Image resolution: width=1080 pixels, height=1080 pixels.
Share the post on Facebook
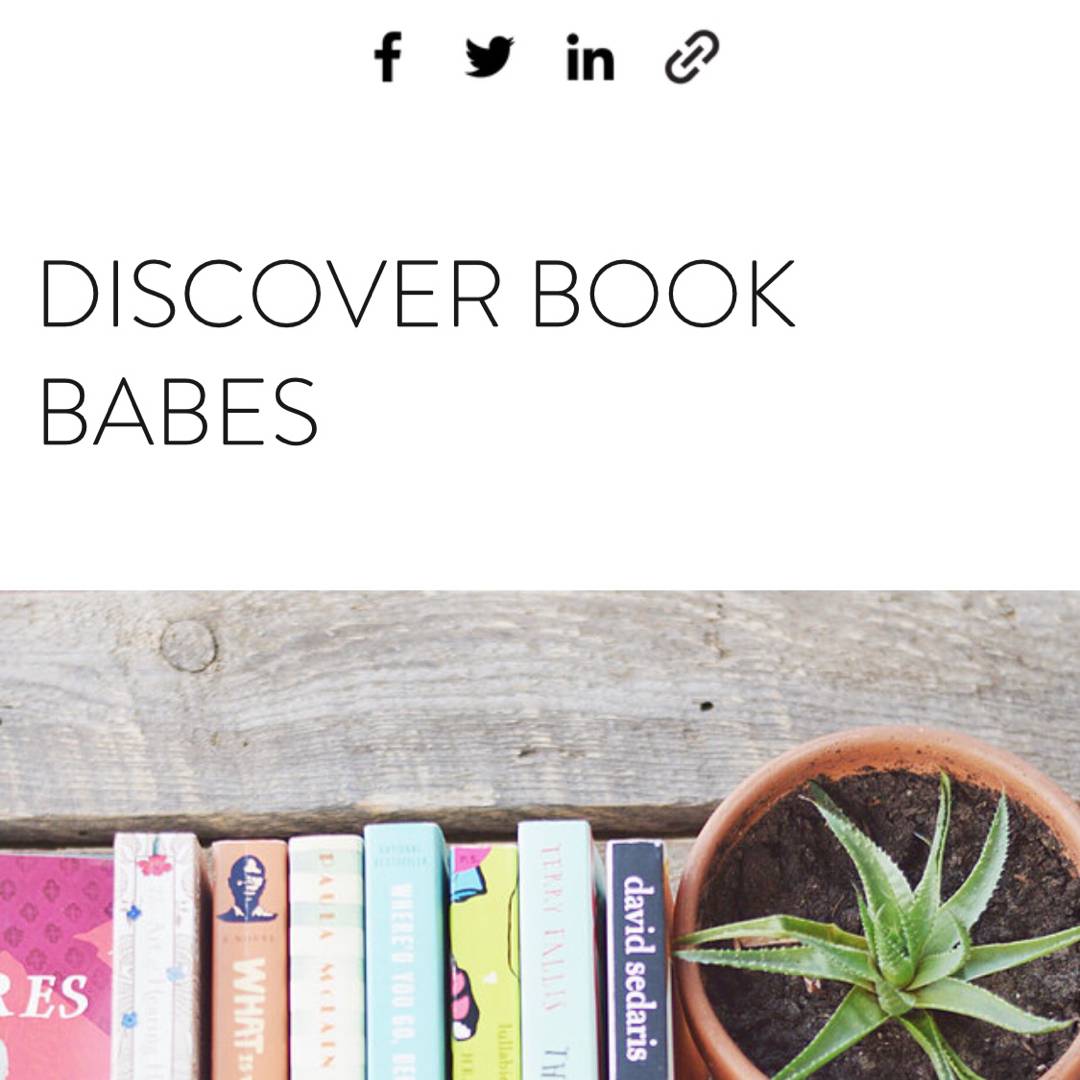pos(388,57)
